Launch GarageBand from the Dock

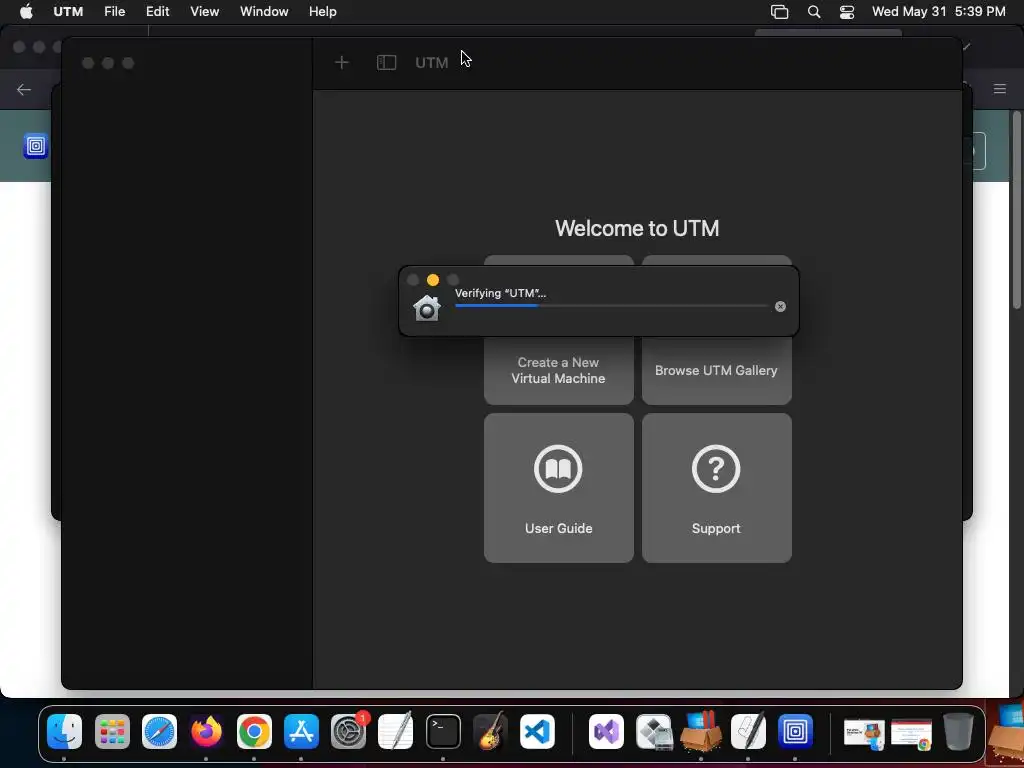coord(490,731)
